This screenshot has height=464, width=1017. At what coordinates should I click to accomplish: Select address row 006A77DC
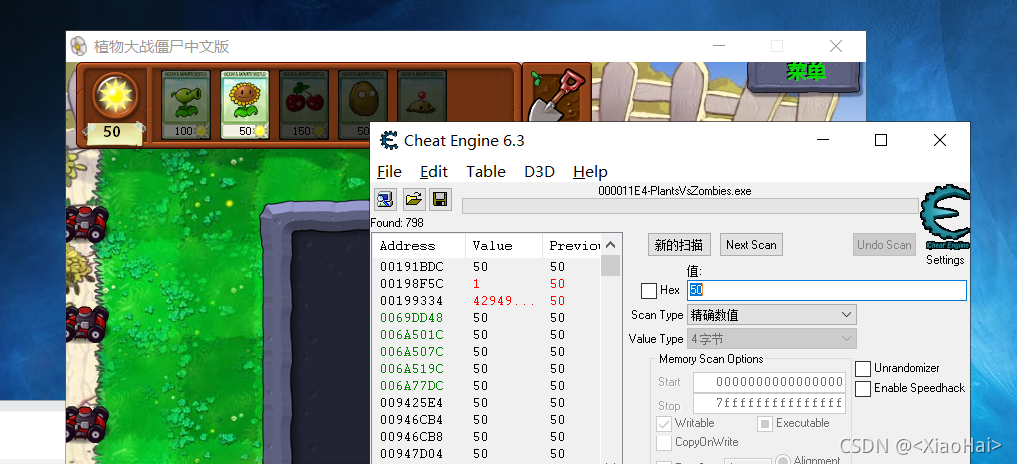click(x=487, y=385)
